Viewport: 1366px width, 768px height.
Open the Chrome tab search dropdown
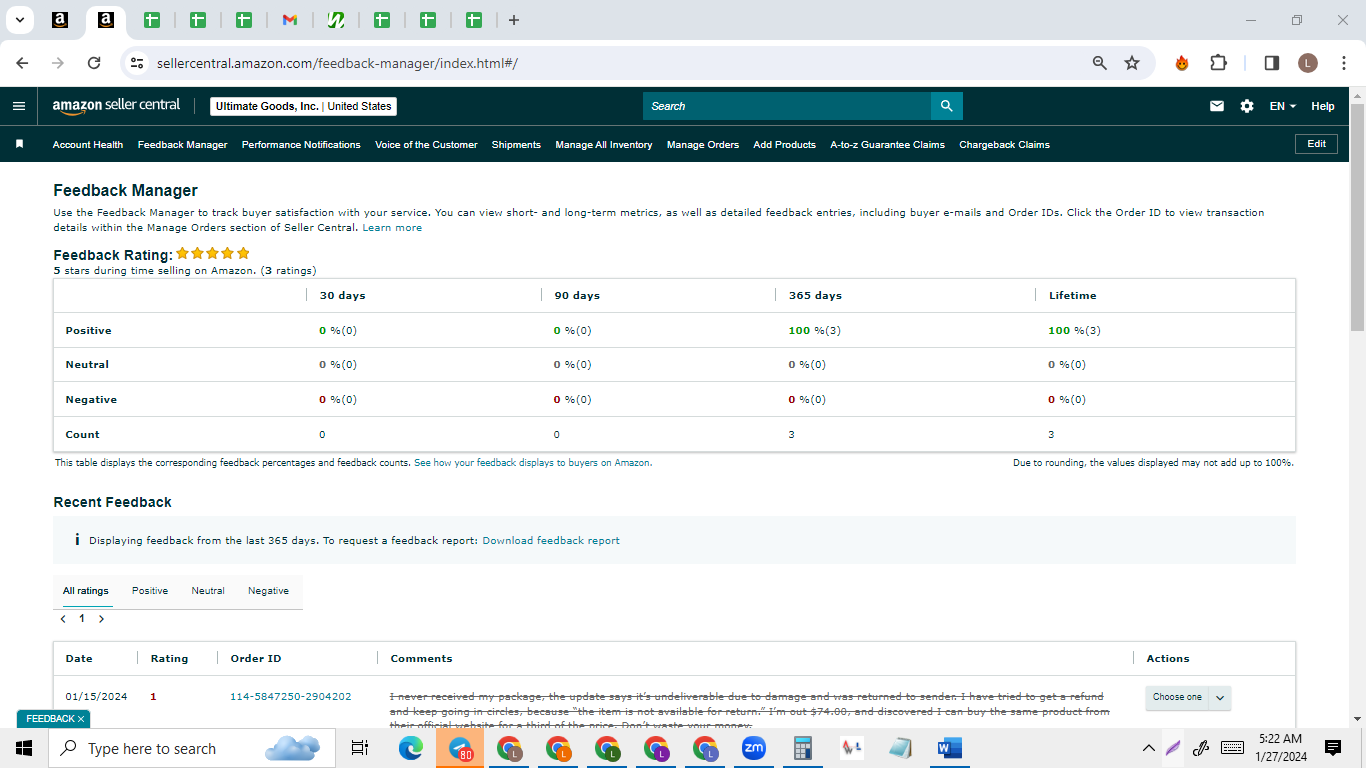click(19, 20)
